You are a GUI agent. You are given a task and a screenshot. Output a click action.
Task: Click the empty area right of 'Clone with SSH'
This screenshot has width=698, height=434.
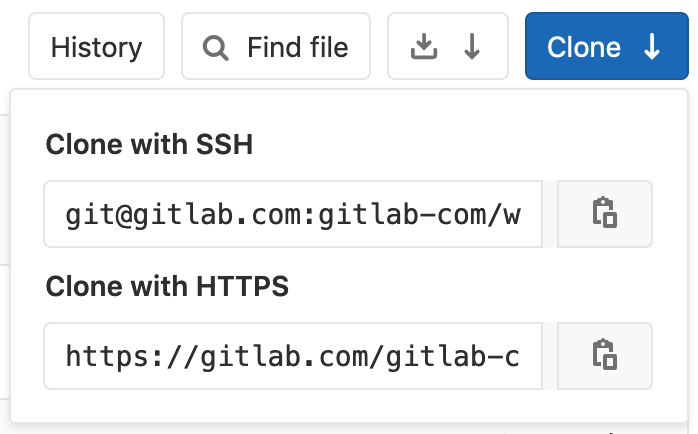click(450, 145)
